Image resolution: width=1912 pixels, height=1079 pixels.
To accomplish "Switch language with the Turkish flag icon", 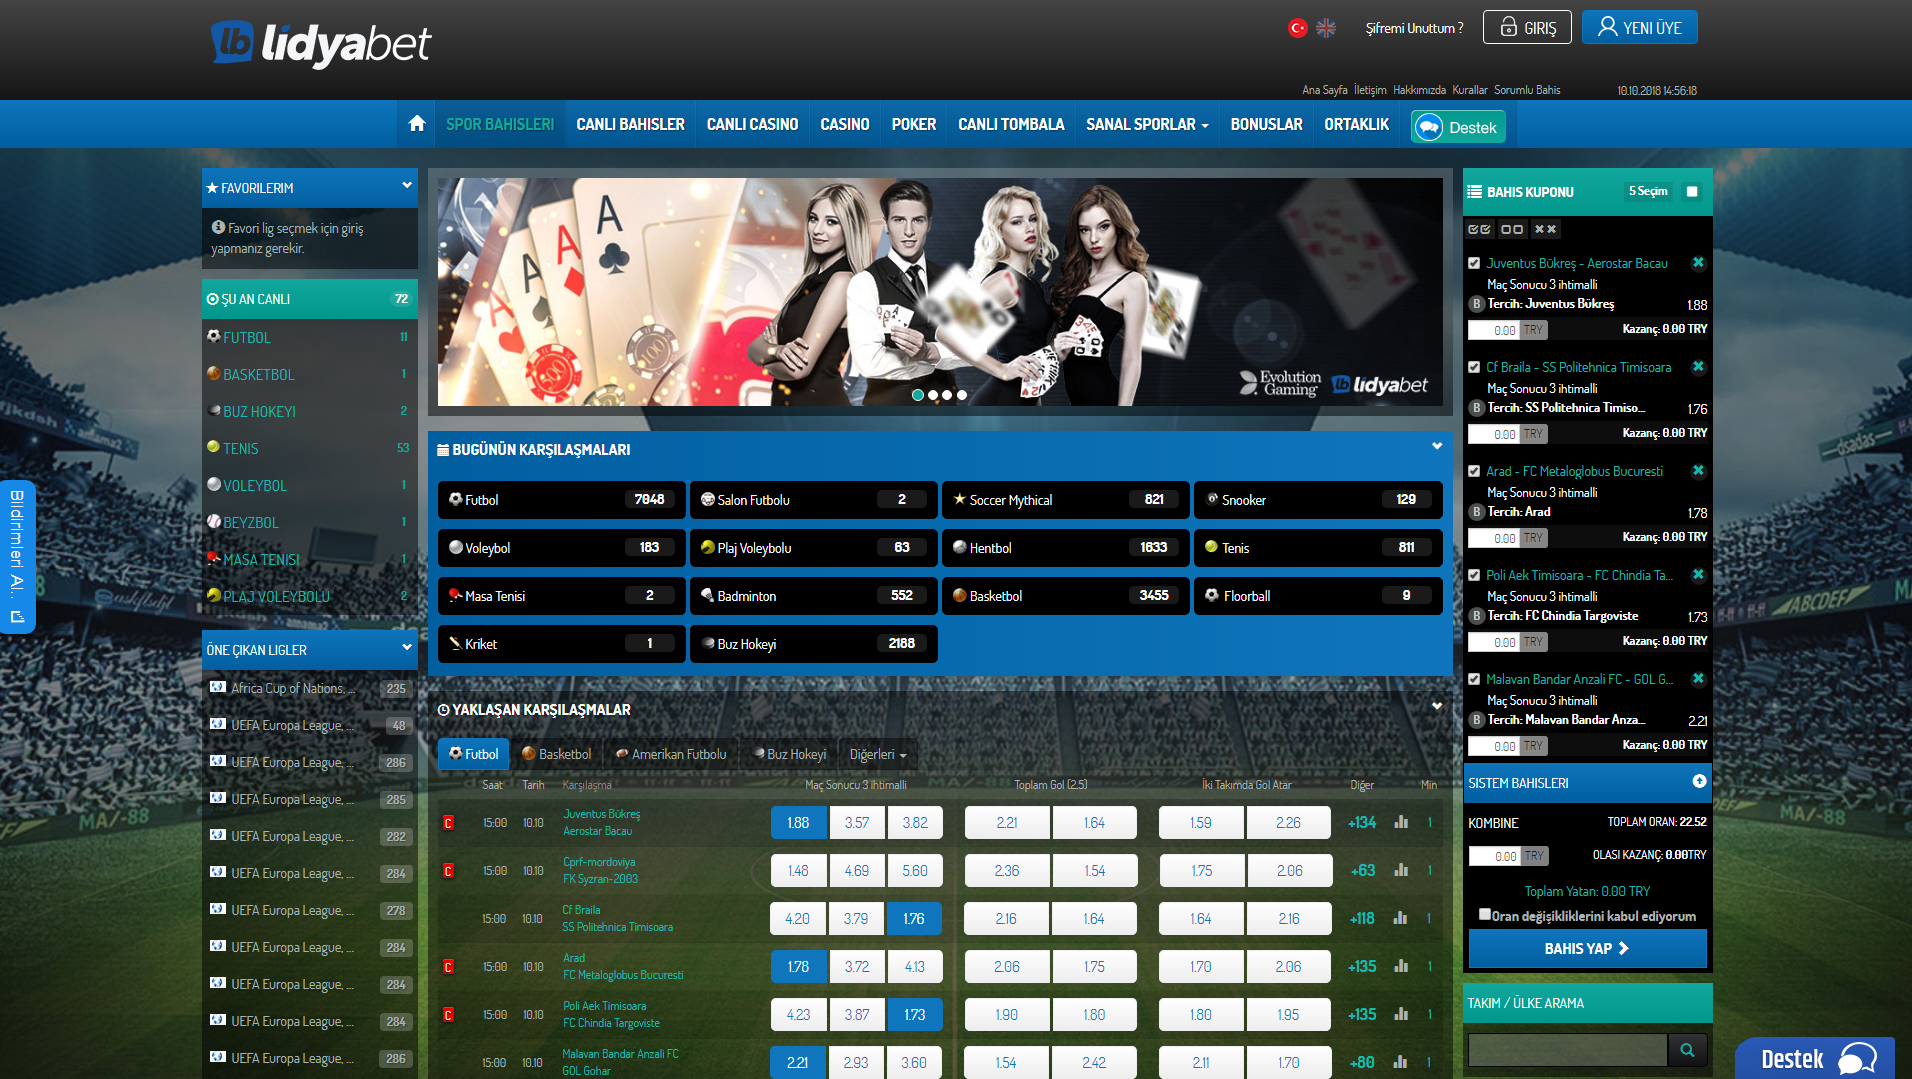I will [1298, 28].
